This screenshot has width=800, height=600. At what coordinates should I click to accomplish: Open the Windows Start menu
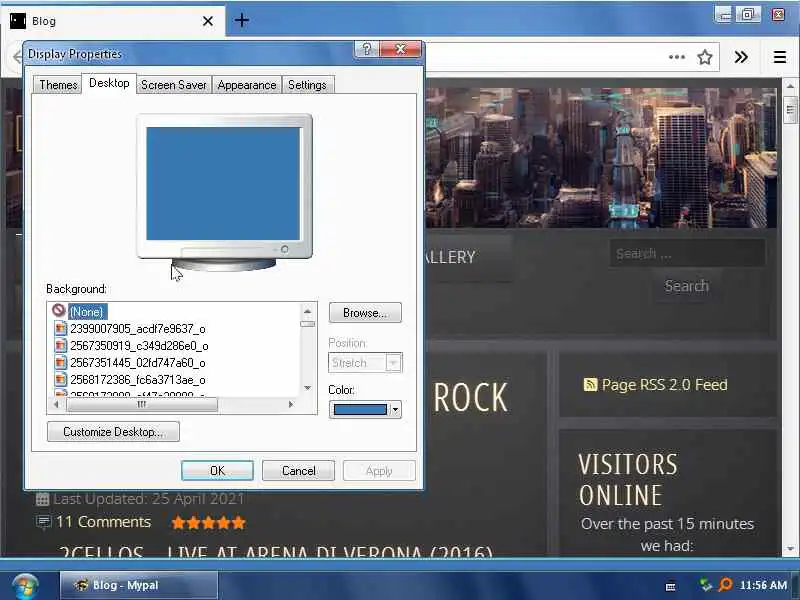25,586
